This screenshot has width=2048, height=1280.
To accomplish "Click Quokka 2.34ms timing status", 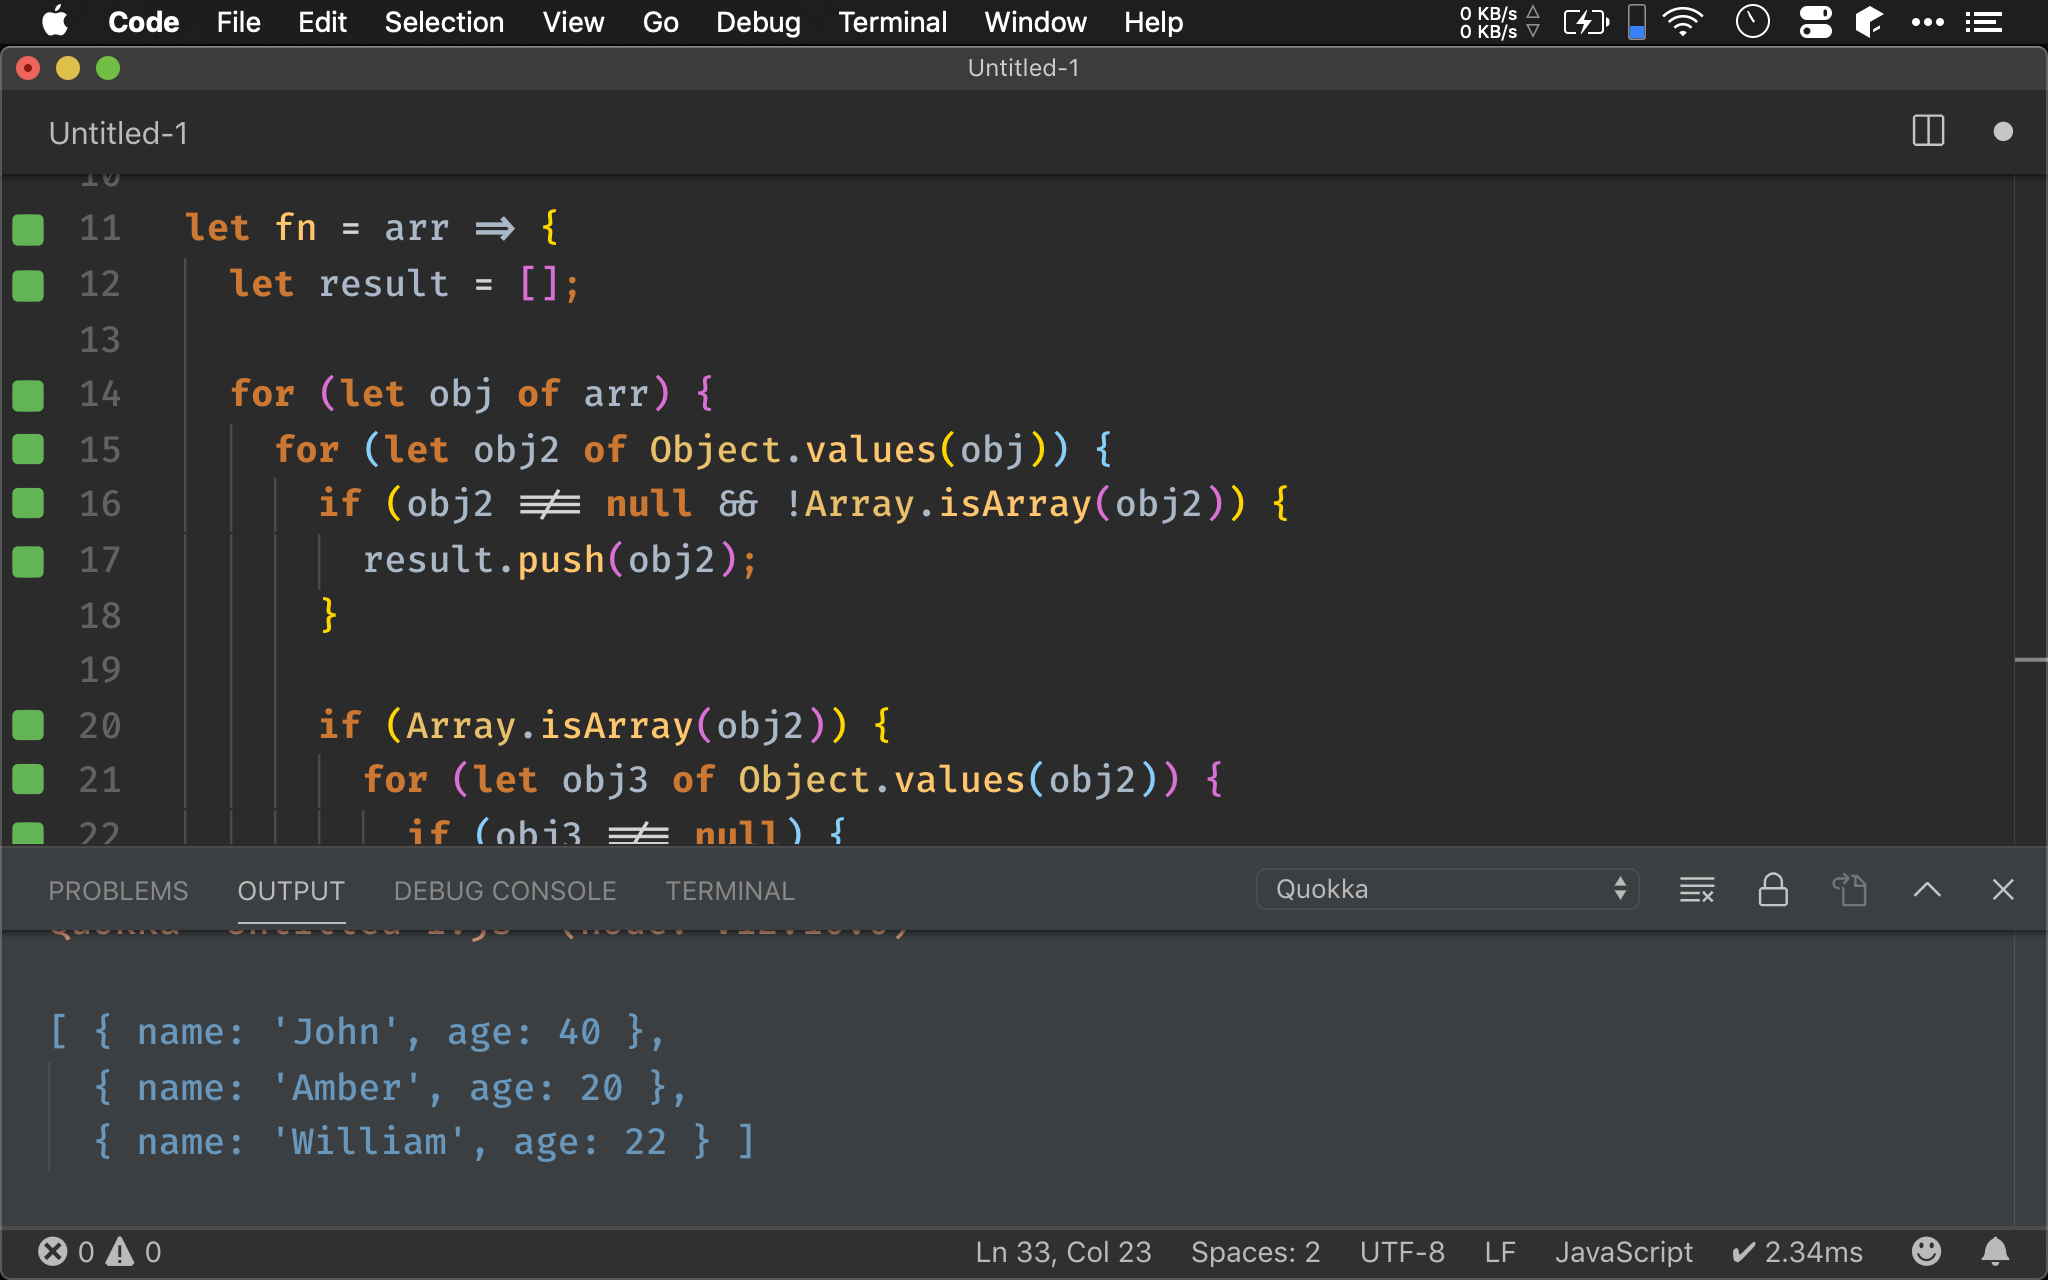I will pos(1797,1252).
